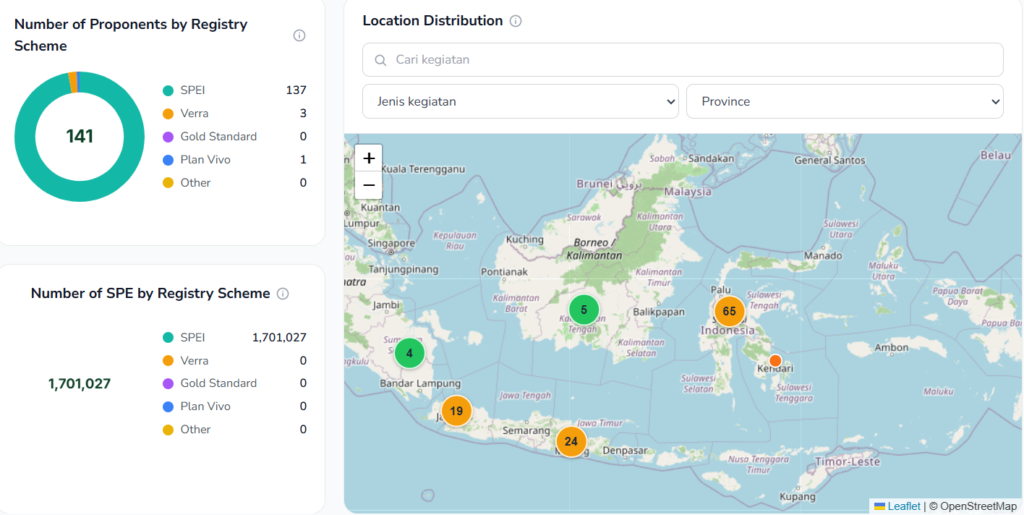
Task: Click Gold Standard label in SPE legend
Action: 219,383
